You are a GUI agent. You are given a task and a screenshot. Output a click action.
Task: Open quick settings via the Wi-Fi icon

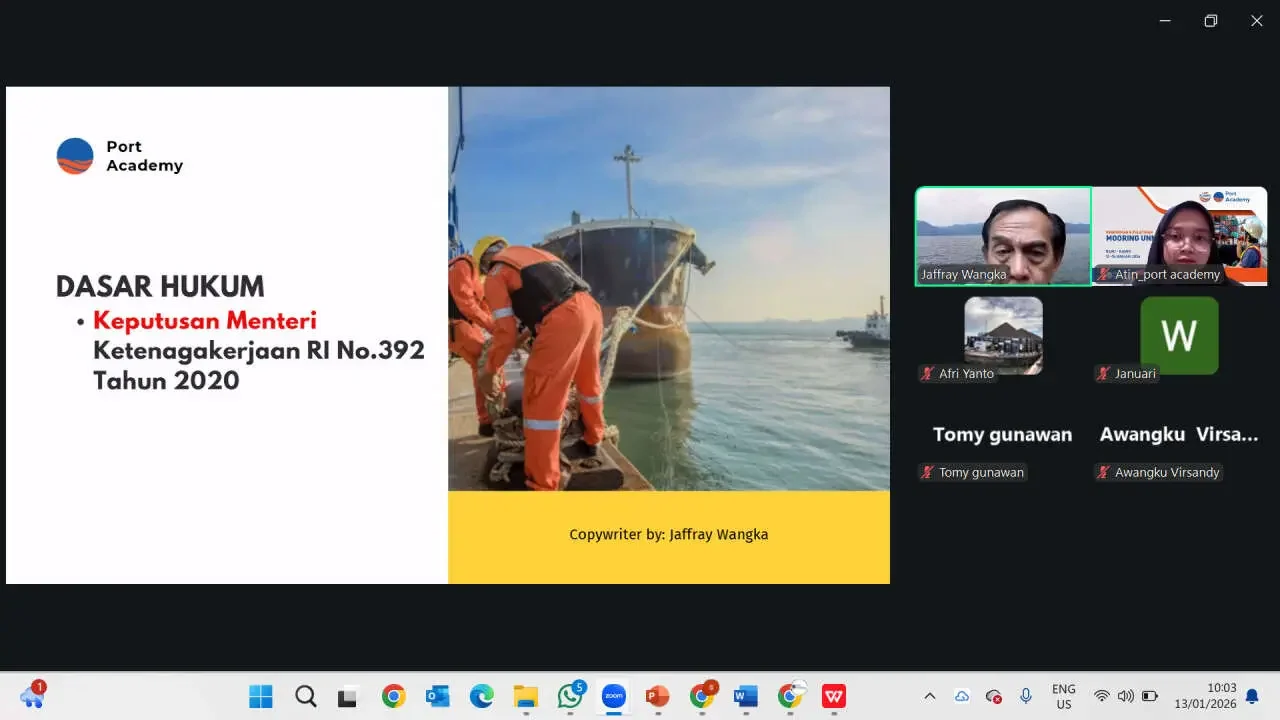[1101, 696]
